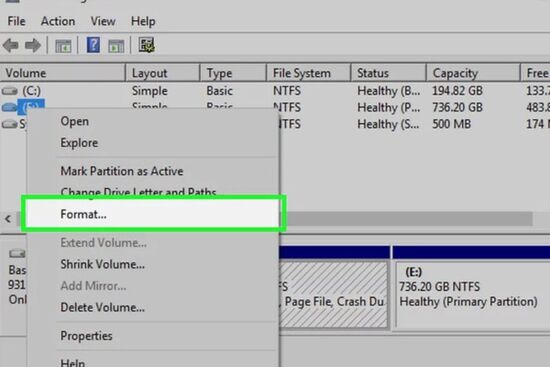Open the View menu
The image size is (550, 367).
click(x=103, y=21)
